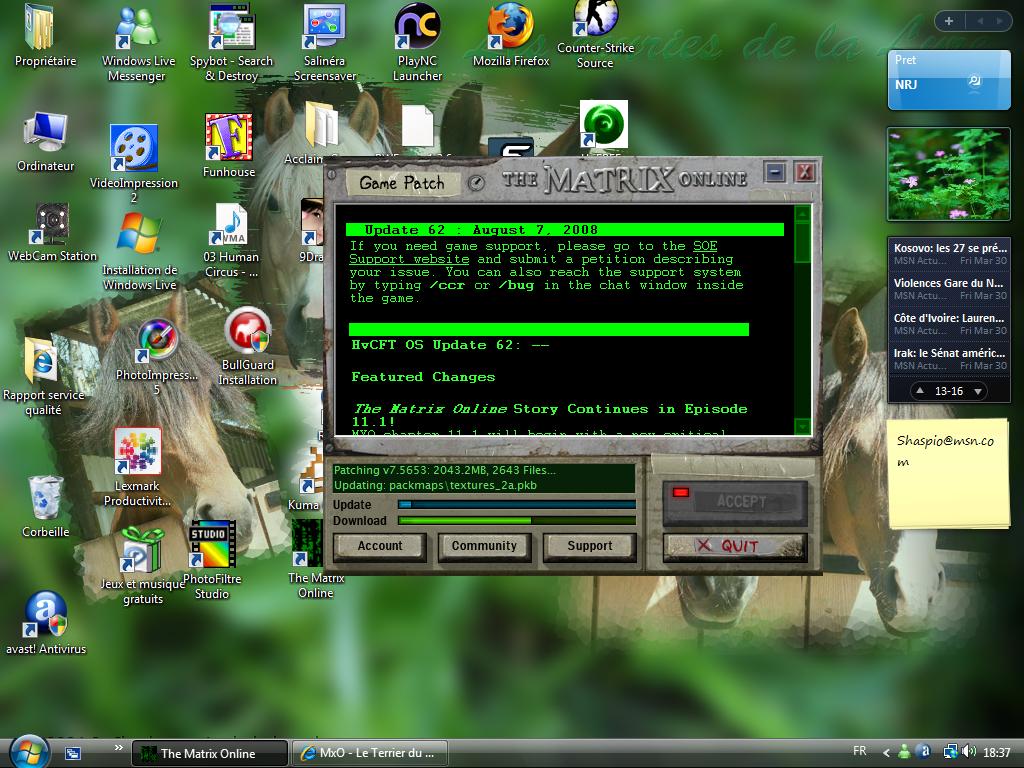The width and height of the screenshot is (1024, 768).
Task: Minimize the Matrix Online patcher window
Action: [775, 172]
